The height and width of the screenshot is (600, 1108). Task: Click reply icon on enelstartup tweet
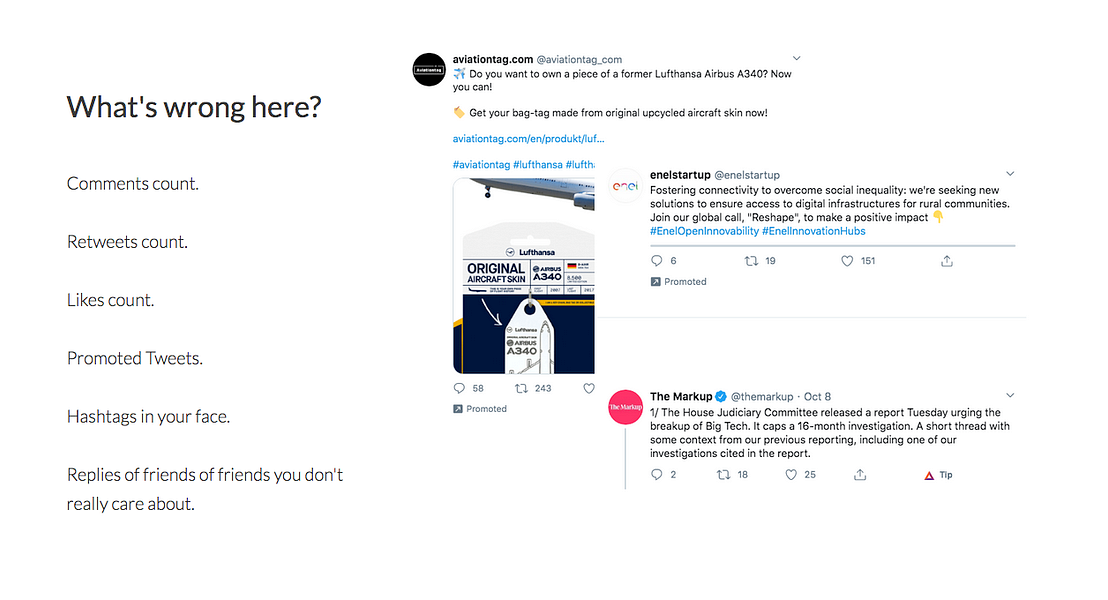pos(657,261)
